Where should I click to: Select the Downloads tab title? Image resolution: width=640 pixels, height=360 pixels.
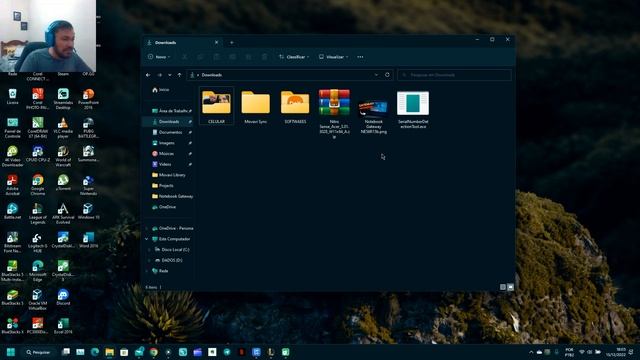(x=166, y=42)
